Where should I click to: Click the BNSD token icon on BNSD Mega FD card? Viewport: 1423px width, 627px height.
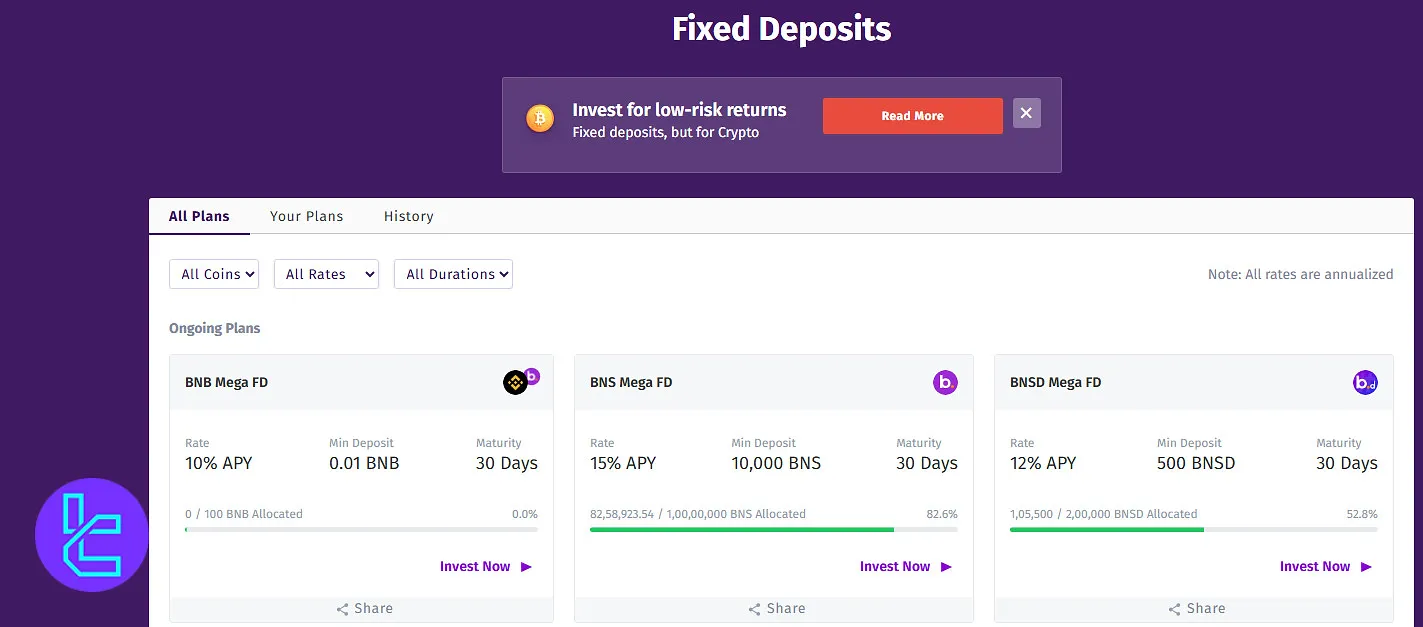(1365, 382)
